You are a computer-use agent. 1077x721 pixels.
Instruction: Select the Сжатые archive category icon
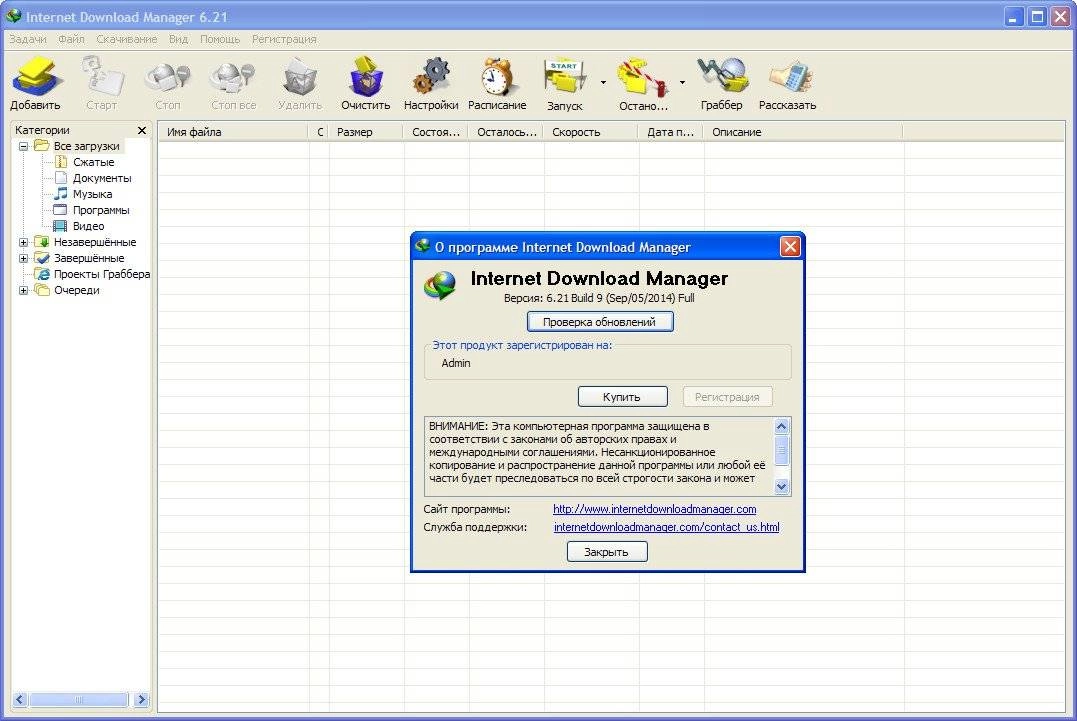point(61,162)
